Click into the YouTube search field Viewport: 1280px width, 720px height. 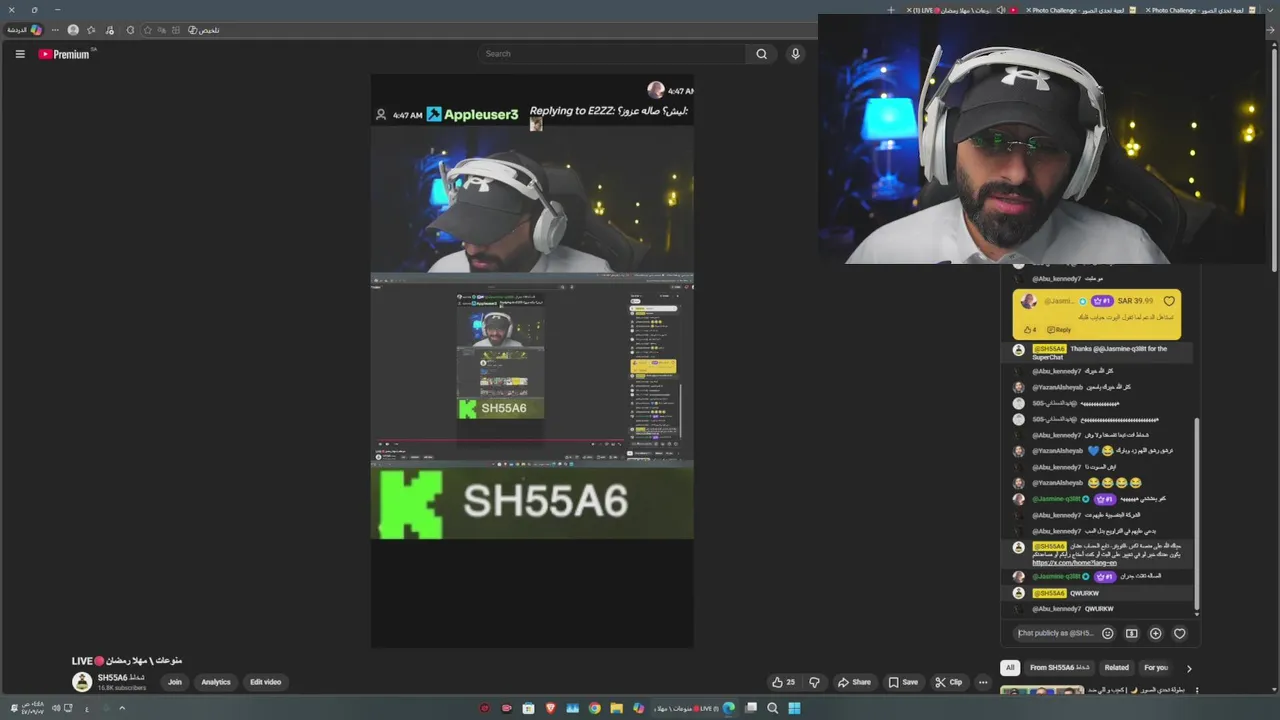[611, 54]
